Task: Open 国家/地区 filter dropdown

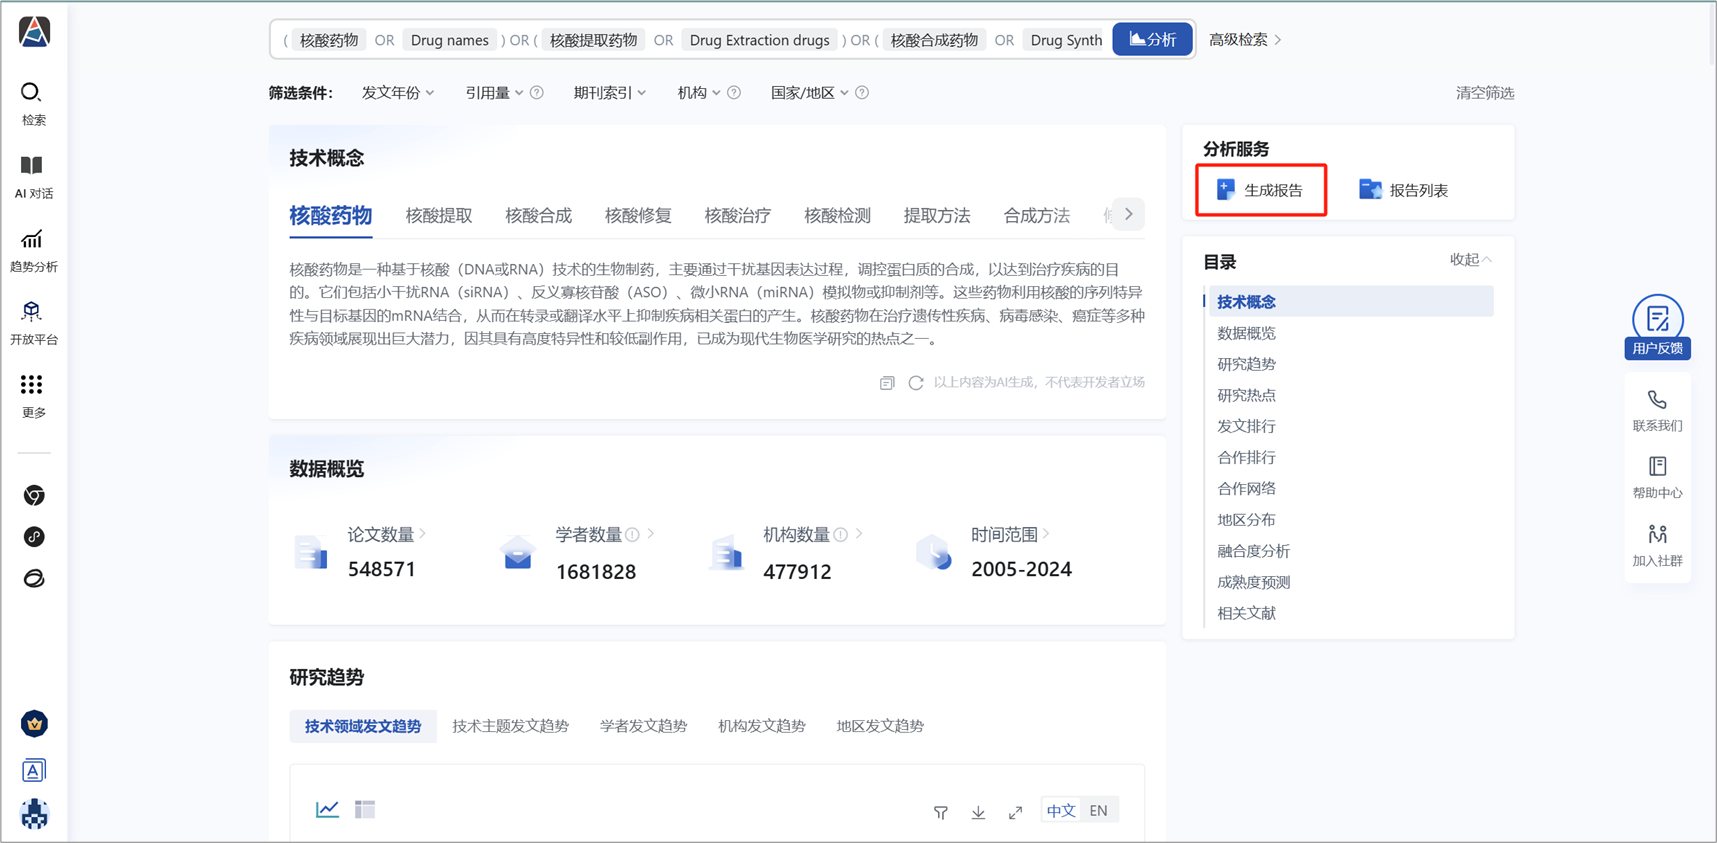Action: pyautogui.click(x=809, y=93)
